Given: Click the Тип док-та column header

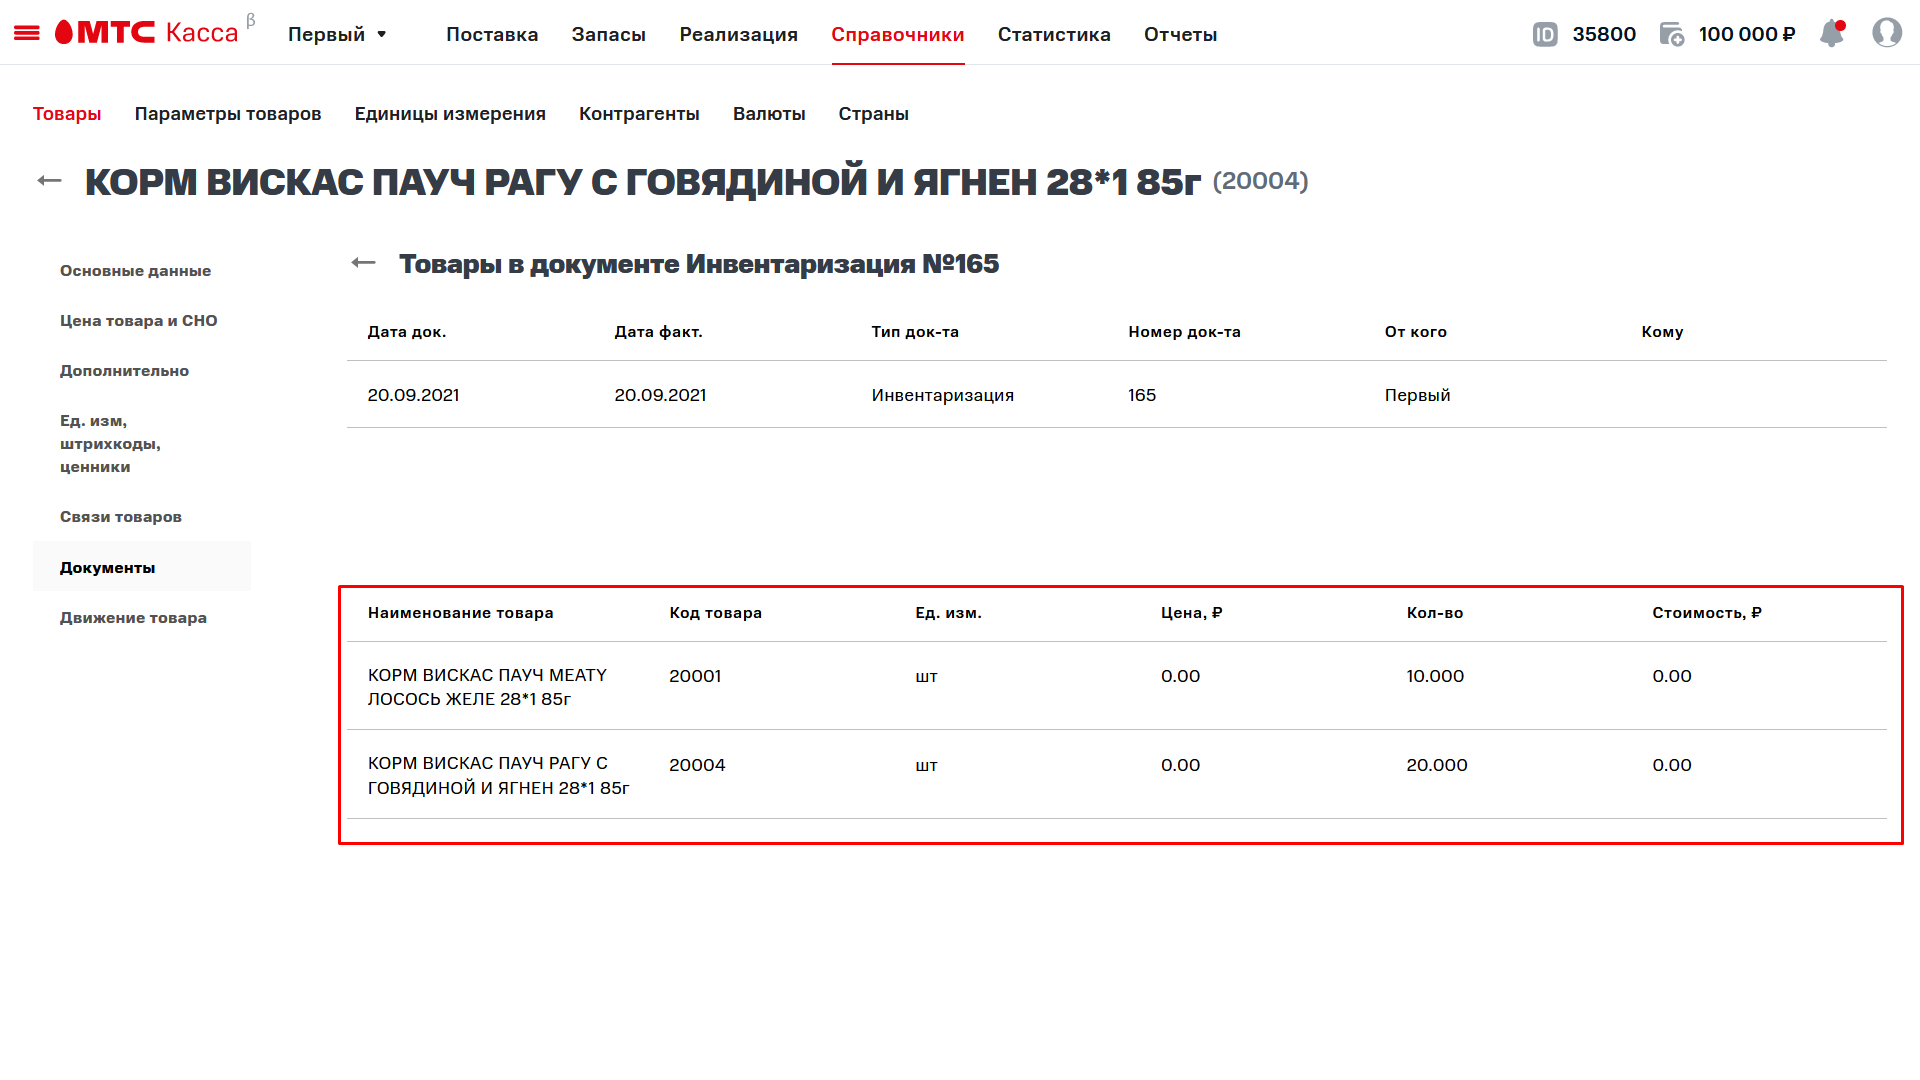Looking at the screenshot, I should (x=915, y=332).
